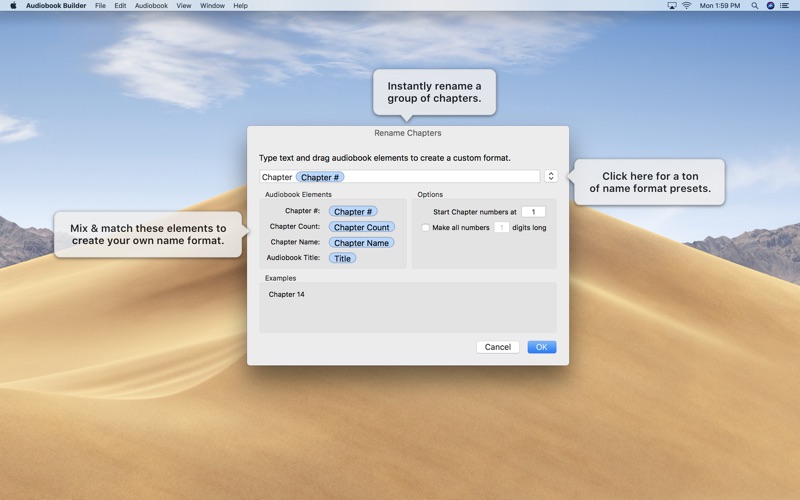Screen dimensions: 800x500
Task: Click the custom name format text field
Action: (x=440, y=177)
